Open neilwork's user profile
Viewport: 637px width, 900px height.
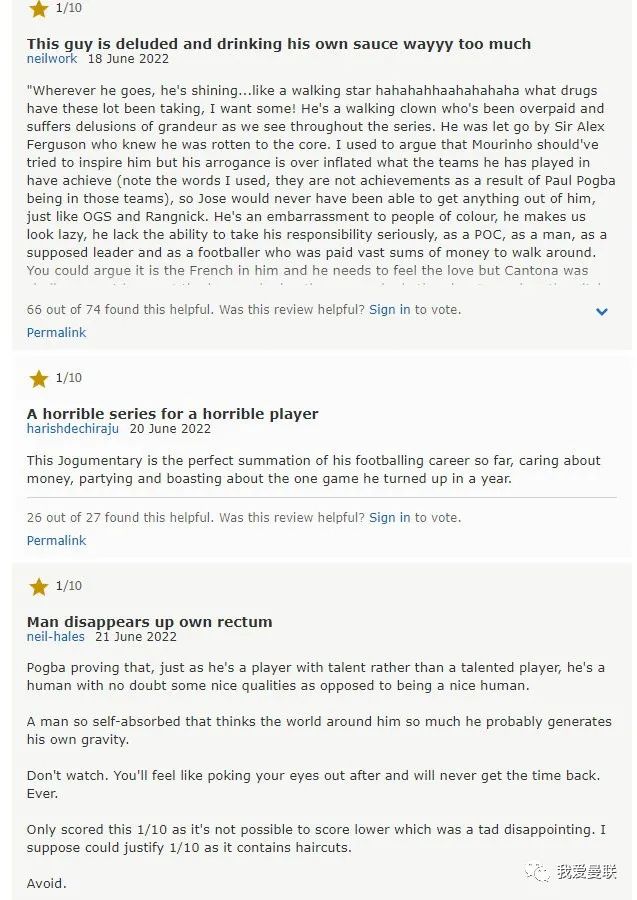click(x=52, y=59)
